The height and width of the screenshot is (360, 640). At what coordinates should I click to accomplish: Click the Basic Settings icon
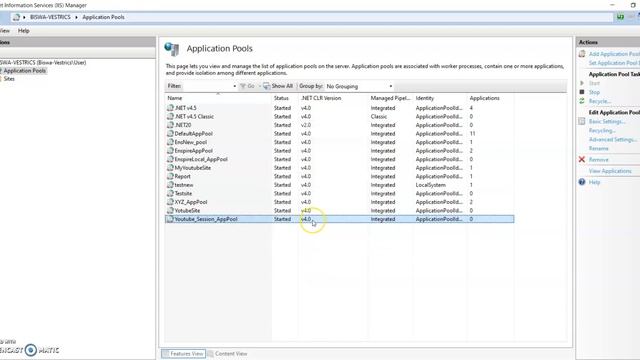[582, 121]
